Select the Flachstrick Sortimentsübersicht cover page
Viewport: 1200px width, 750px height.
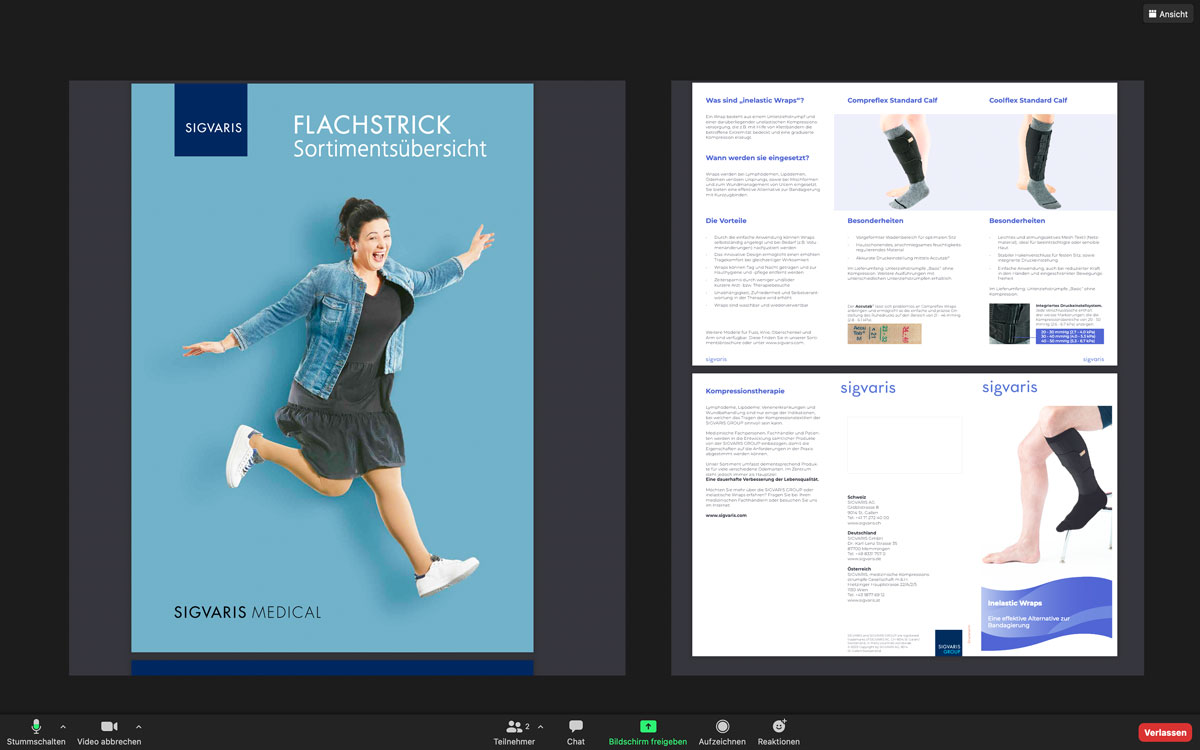(332, 368)
